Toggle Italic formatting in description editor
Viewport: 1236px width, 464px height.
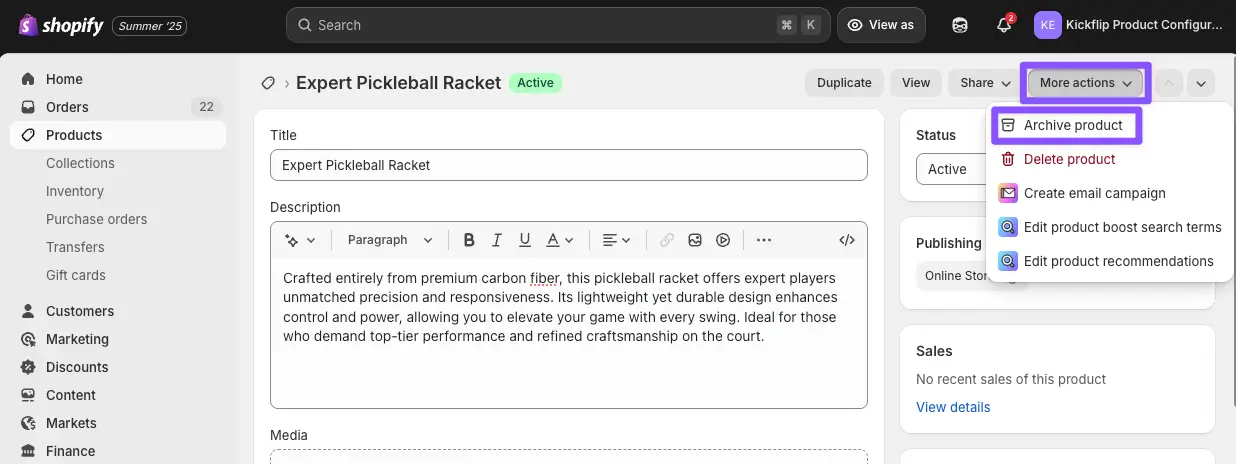pos(496,240)
